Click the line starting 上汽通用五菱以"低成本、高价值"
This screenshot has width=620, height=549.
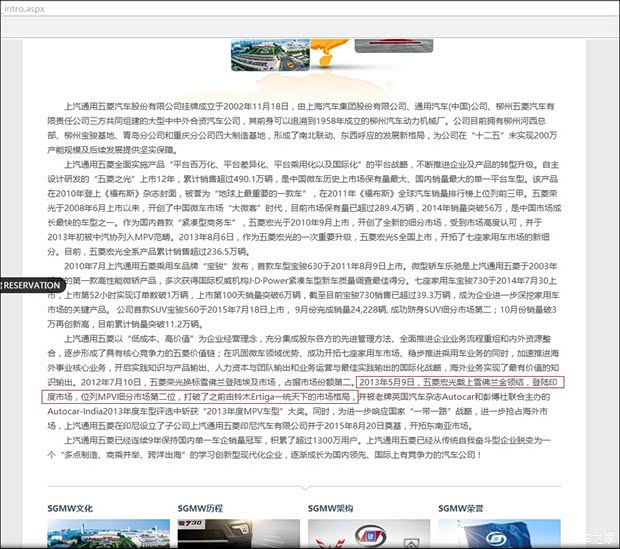tap(307, 339)
